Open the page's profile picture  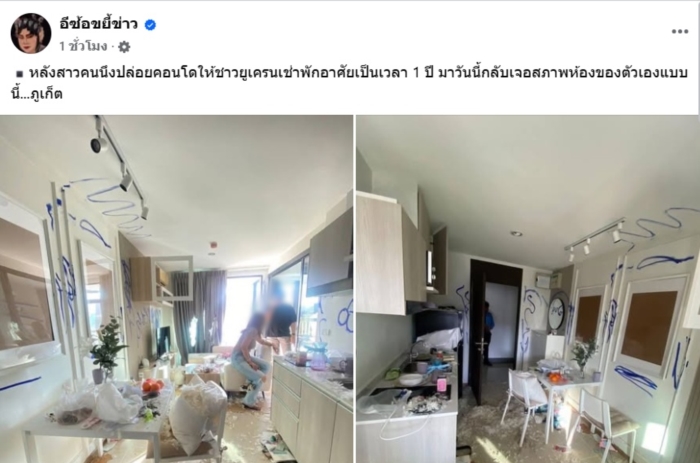click(x=31, y=33)
